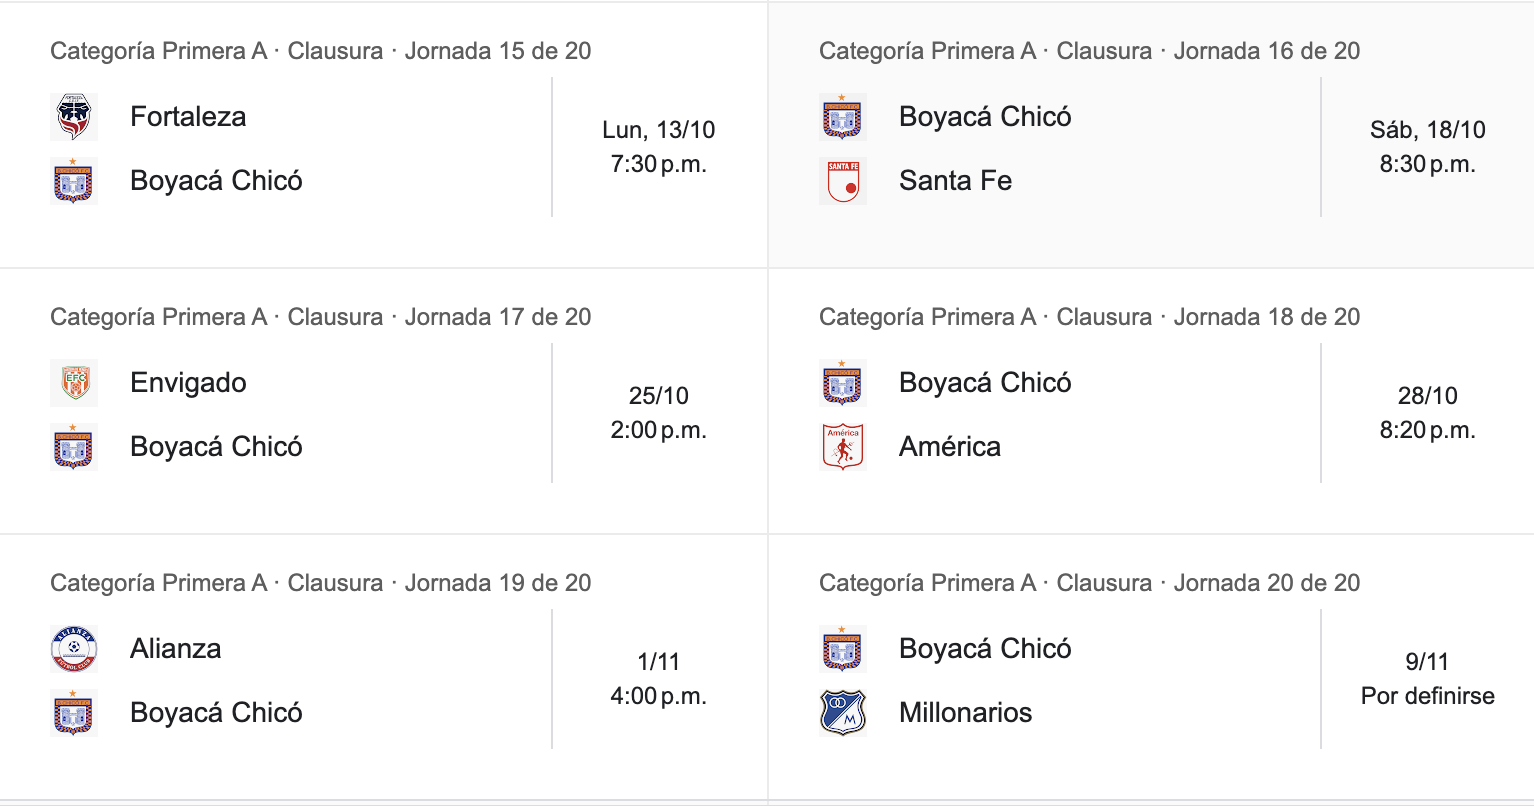Select the Alianza team name
This screenshot has width=1534, height=806.
pyautogui.click(x=175, y=649)
